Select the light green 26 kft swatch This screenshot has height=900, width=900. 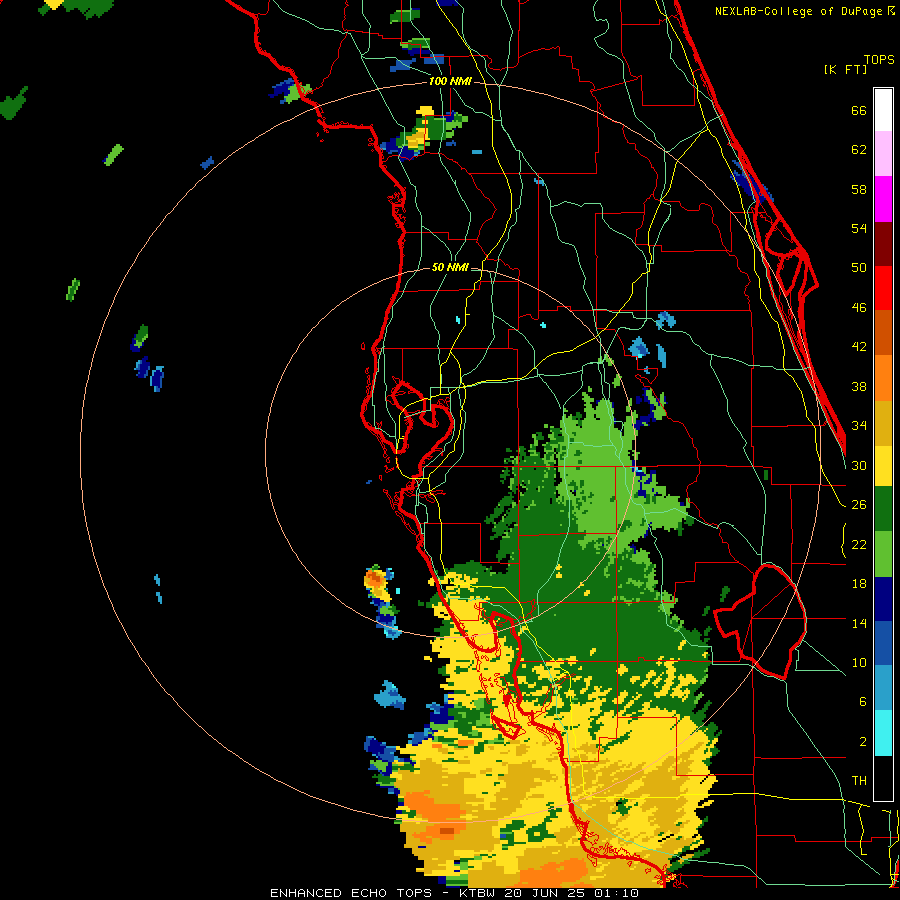click(883, 554)
